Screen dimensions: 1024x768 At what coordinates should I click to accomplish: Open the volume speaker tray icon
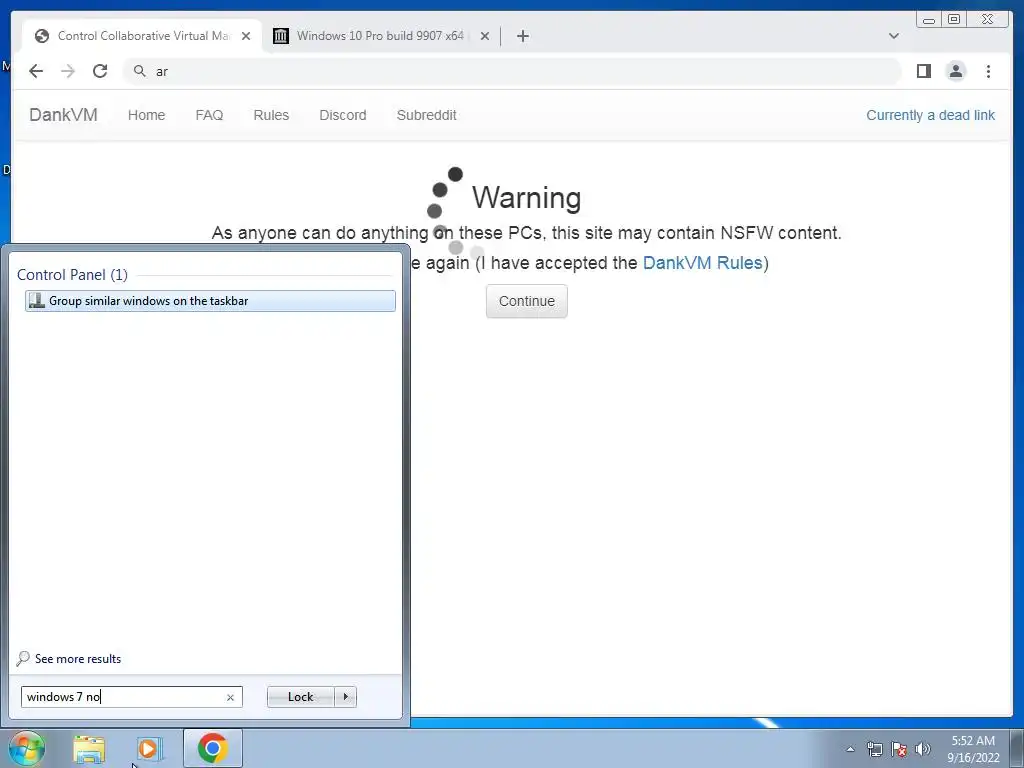pyautogui.click(x=922, y=749)
